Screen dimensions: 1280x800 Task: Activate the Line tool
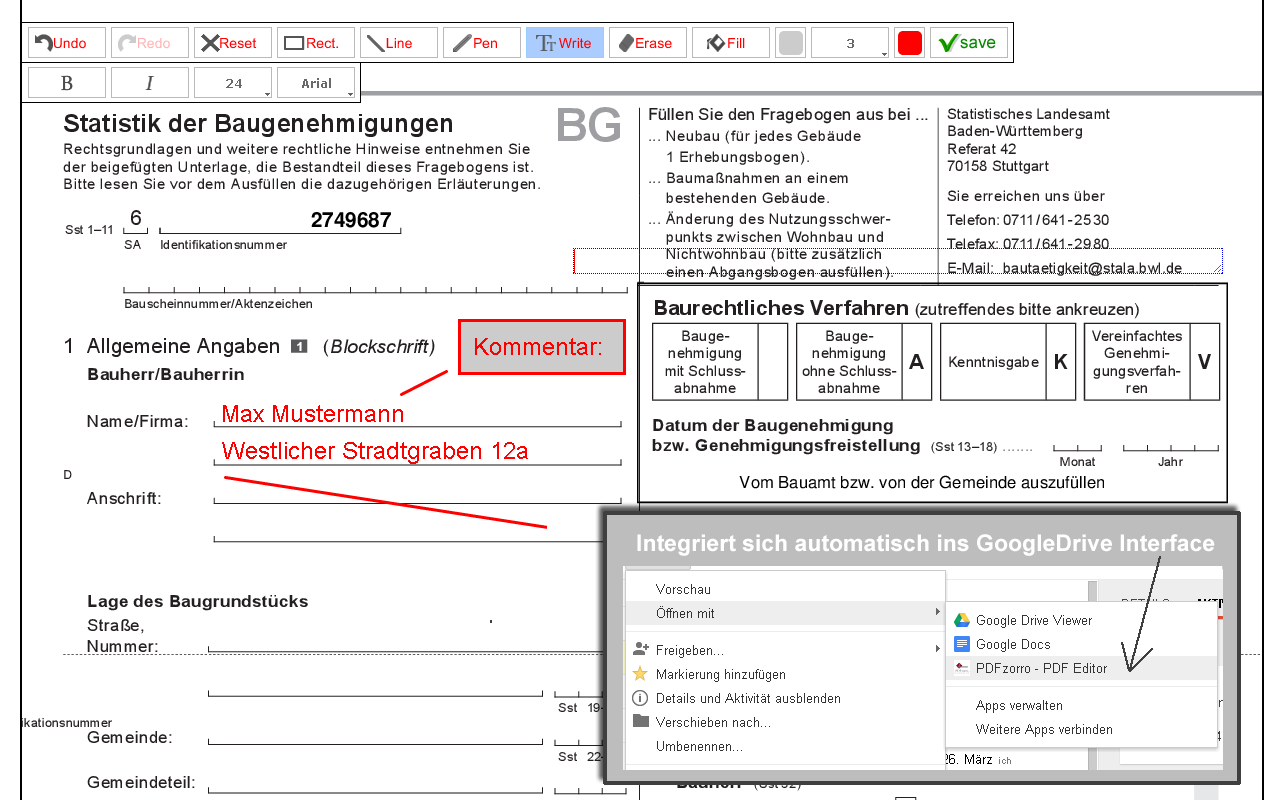point(398,42)
